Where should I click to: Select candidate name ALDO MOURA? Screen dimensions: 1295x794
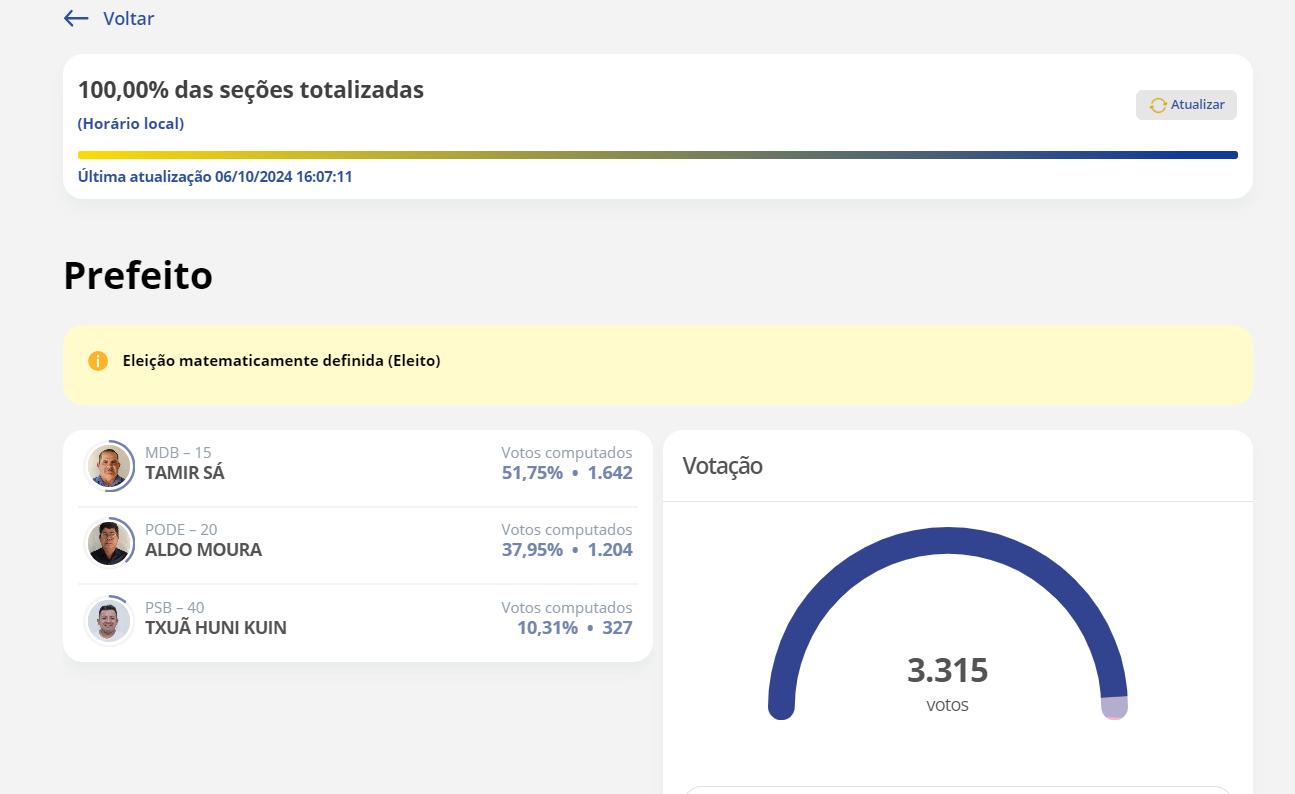point(203,550)
